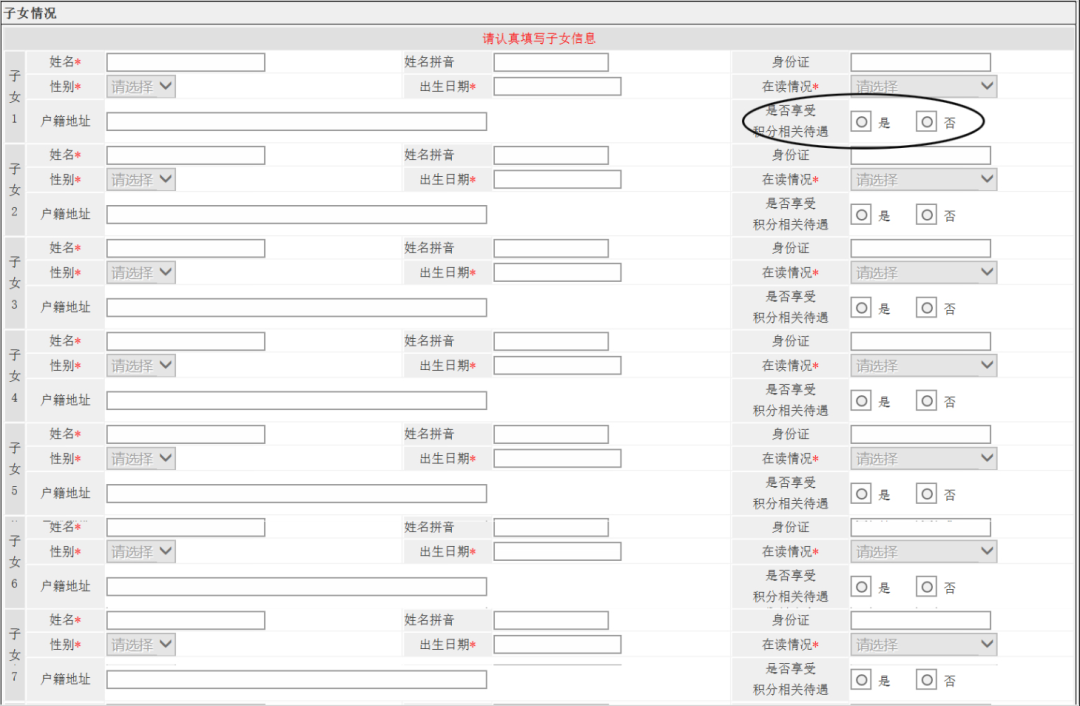Expand 性别 dropdown for 子女3
This screenshot has height=706, width=1080.
141,273
